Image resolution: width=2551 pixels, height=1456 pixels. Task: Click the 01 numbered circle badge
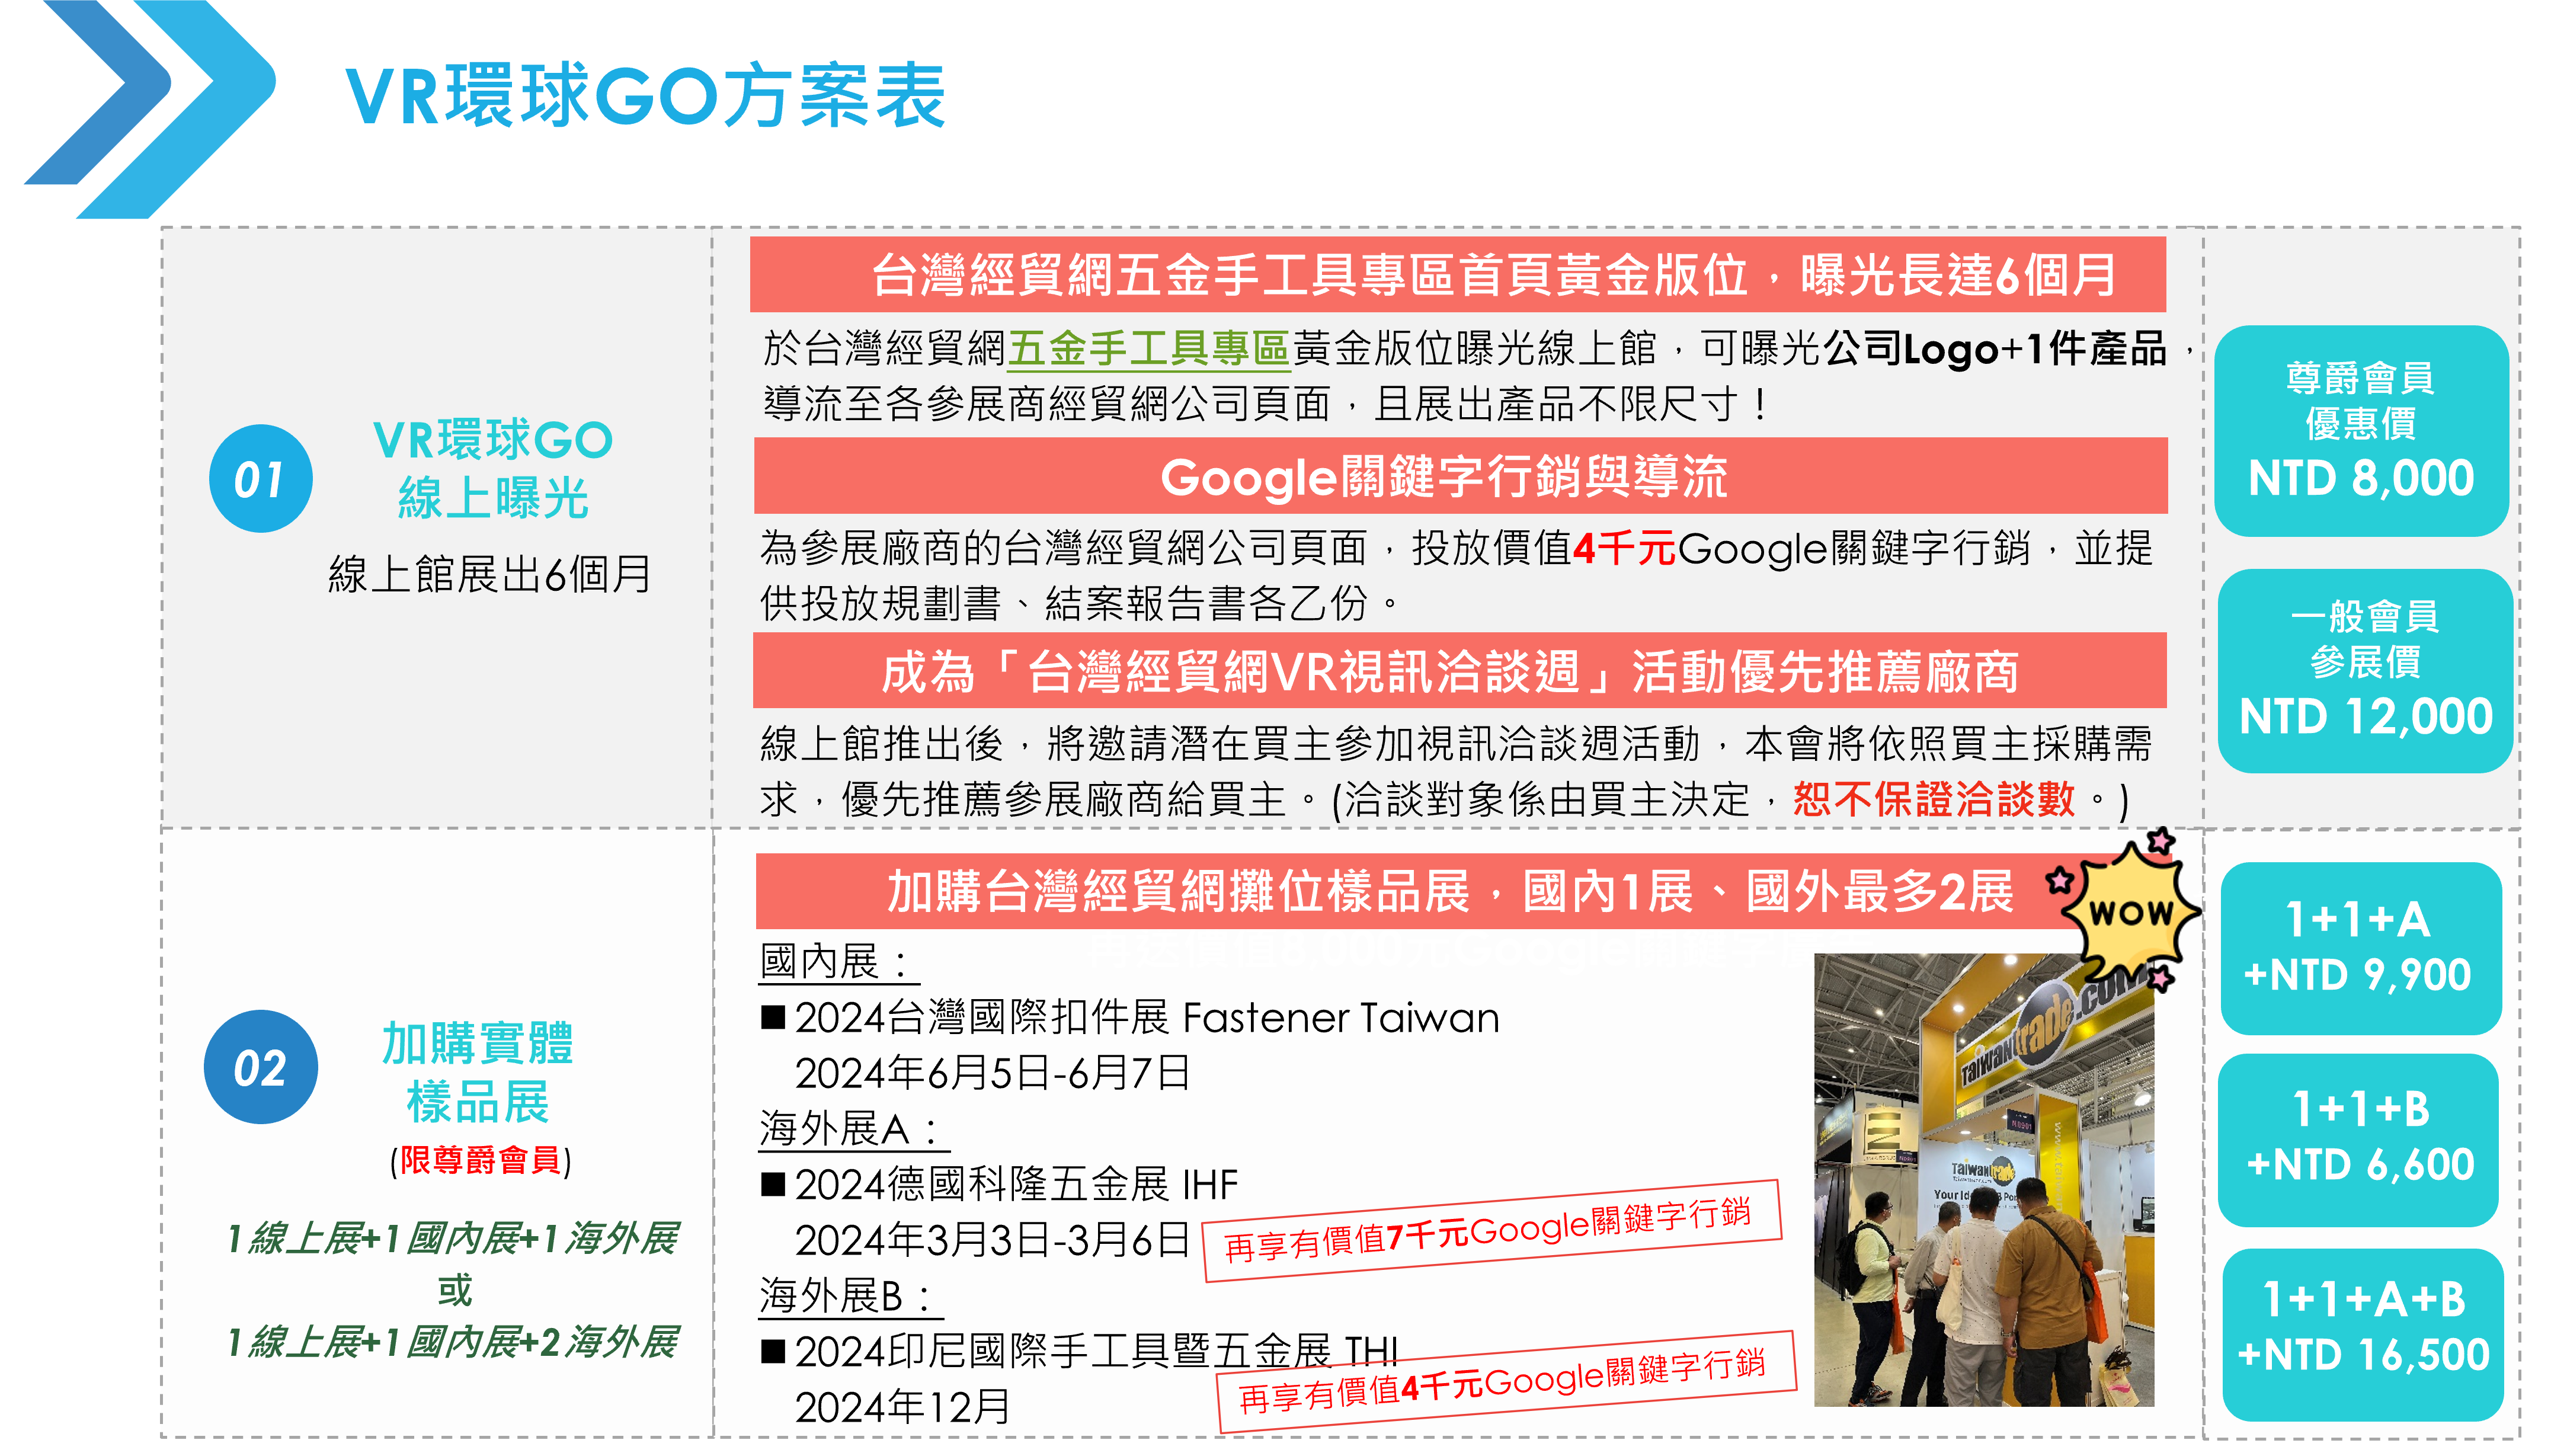260,479
